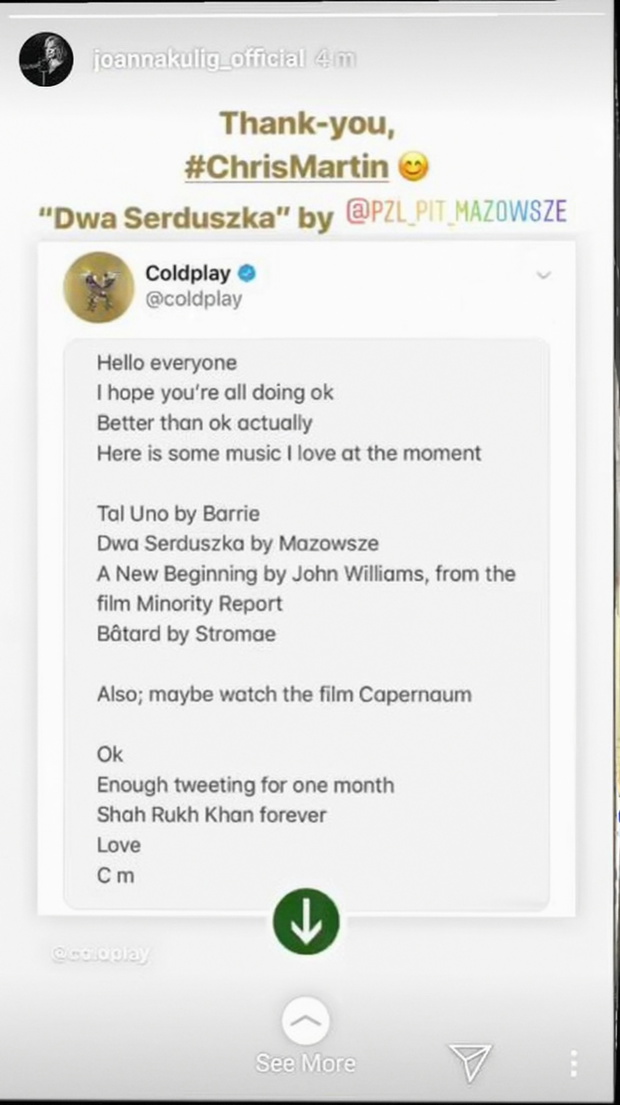Tap the smiling emoji after #ChrisMartin
620x1105 pixels.
(414, 166)
